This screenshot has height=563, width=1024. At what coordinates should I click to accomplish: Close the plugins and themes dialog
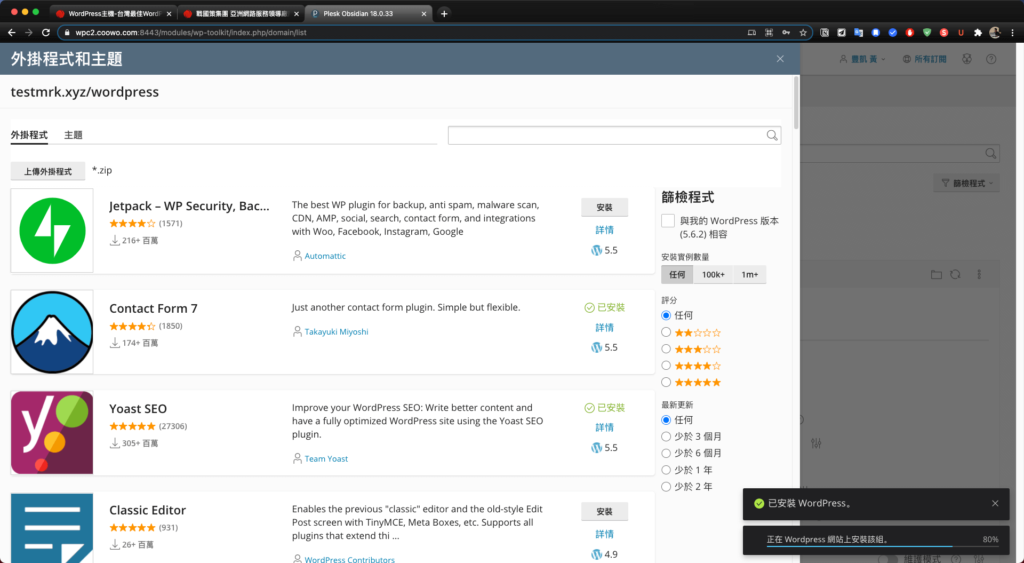click(780, 59)
